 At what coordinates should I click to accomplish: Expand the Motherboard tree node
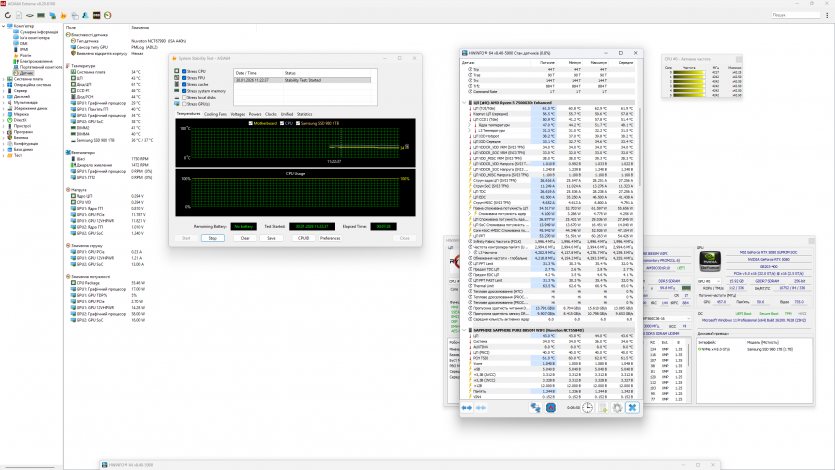coord(5,79)
